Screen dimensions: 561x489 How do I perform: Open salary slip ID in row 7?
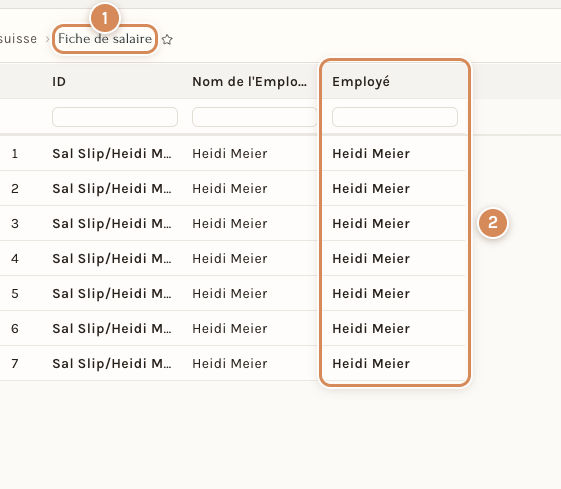112,364
